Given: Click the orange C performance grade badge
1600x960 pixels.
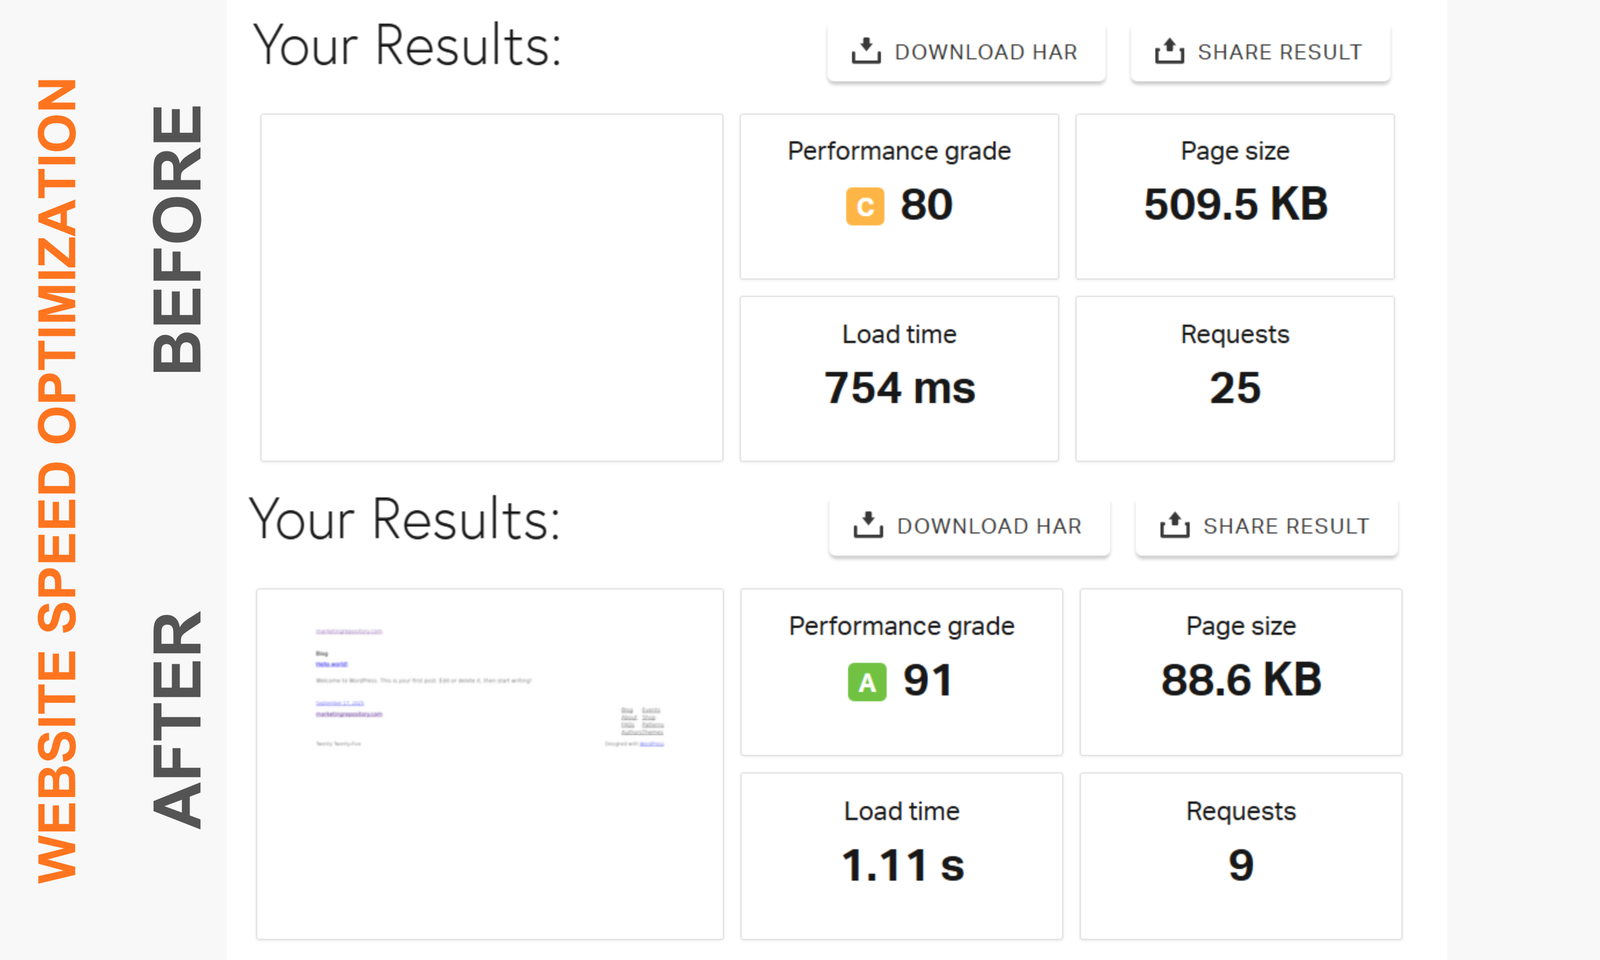Looking at the screenshot, I should pos(864,206).
